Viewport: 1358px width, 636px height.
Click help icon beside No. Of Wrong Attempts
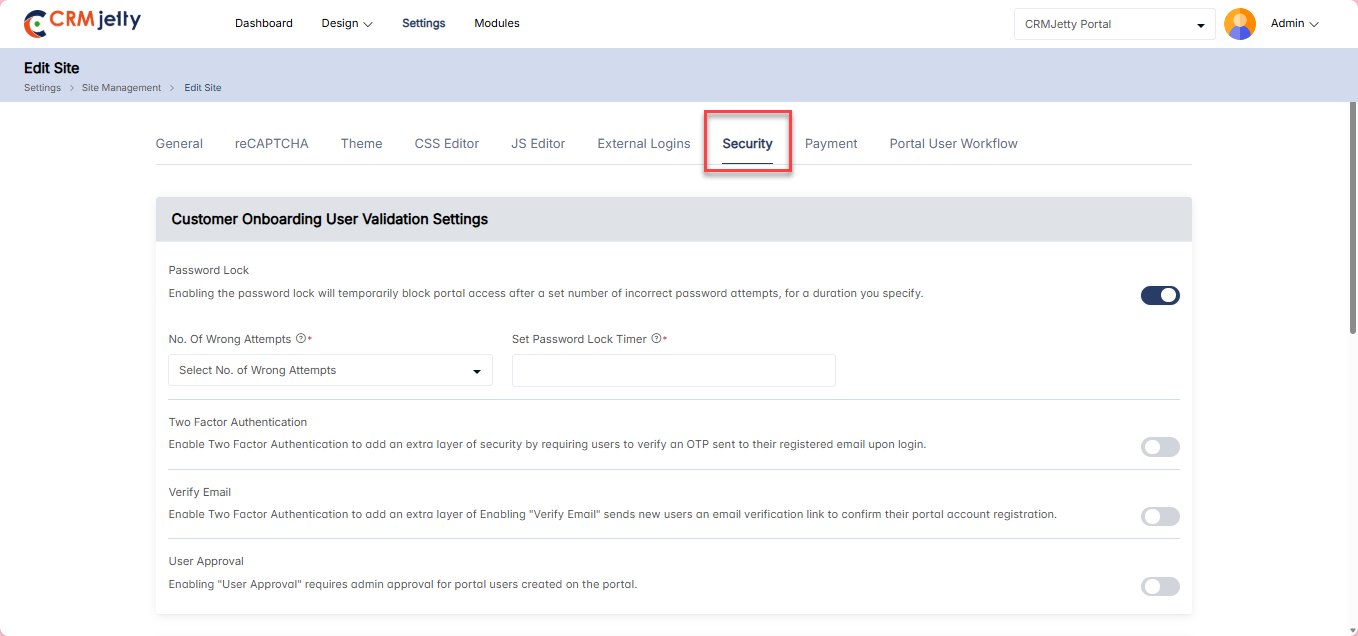point(301,339)
